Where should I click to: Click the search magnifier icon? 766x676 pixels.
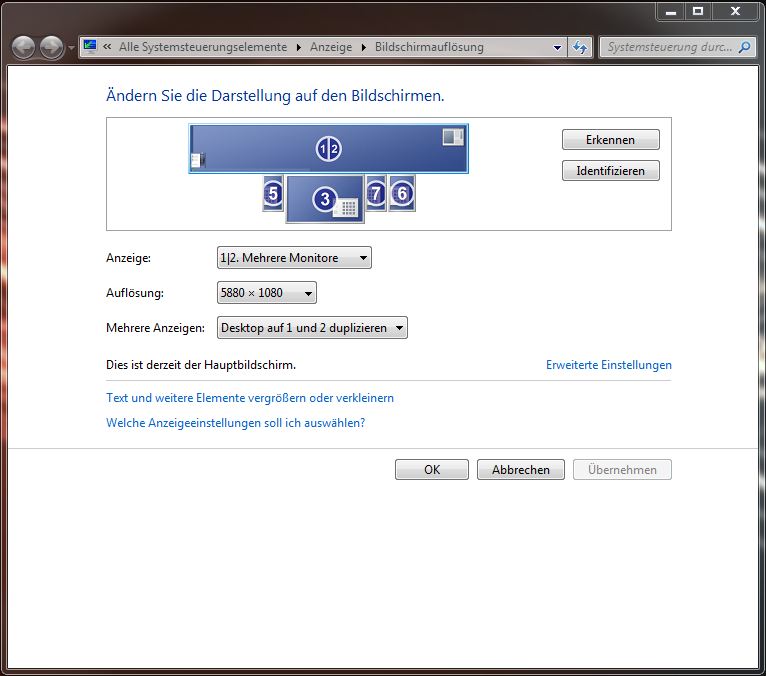pyautogui.click(x=745, y=47)
